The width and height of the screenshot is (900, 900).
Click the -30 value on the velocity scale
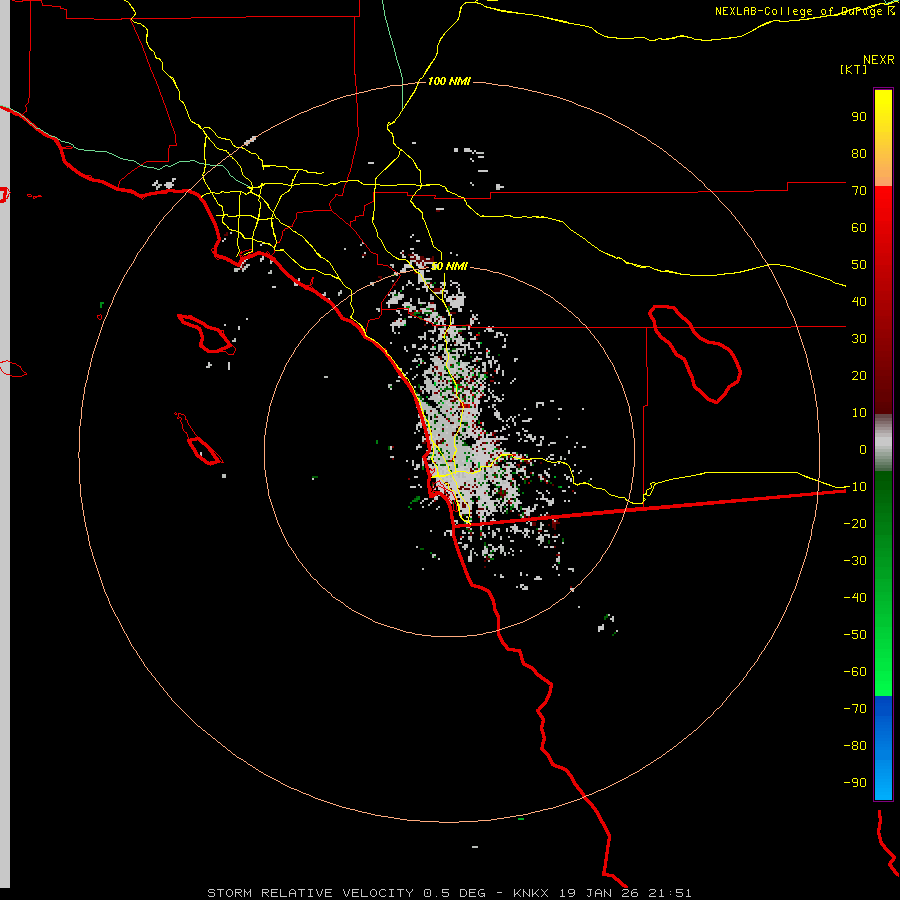click(855, 561)
